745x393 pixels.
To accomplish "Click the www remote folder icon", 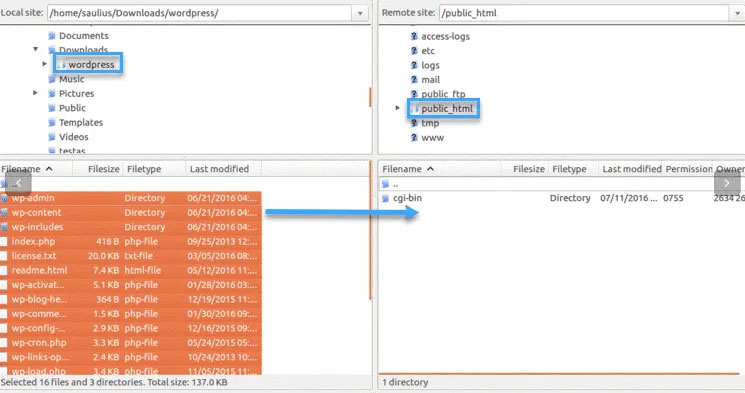I will pos(414,138).
